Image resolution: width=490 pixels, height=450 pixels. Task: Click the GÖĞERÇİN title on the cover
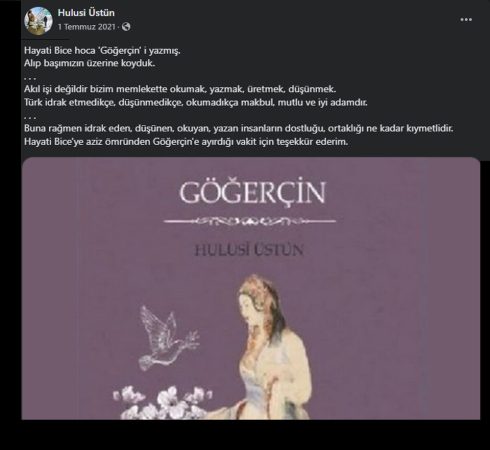pyautogui.click(x=252, y=193)
